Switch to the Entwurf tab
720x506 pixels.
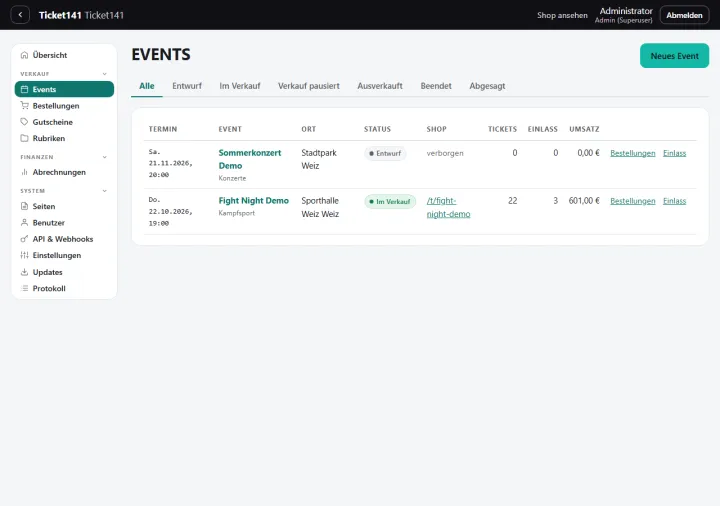[x=187, y=86]
